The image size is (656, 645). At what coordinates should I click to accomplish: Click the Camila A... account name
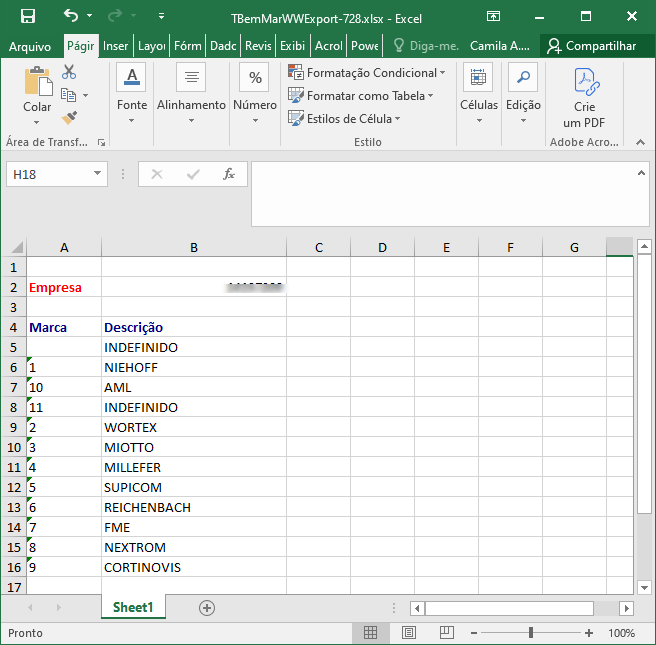coord(500,46)
